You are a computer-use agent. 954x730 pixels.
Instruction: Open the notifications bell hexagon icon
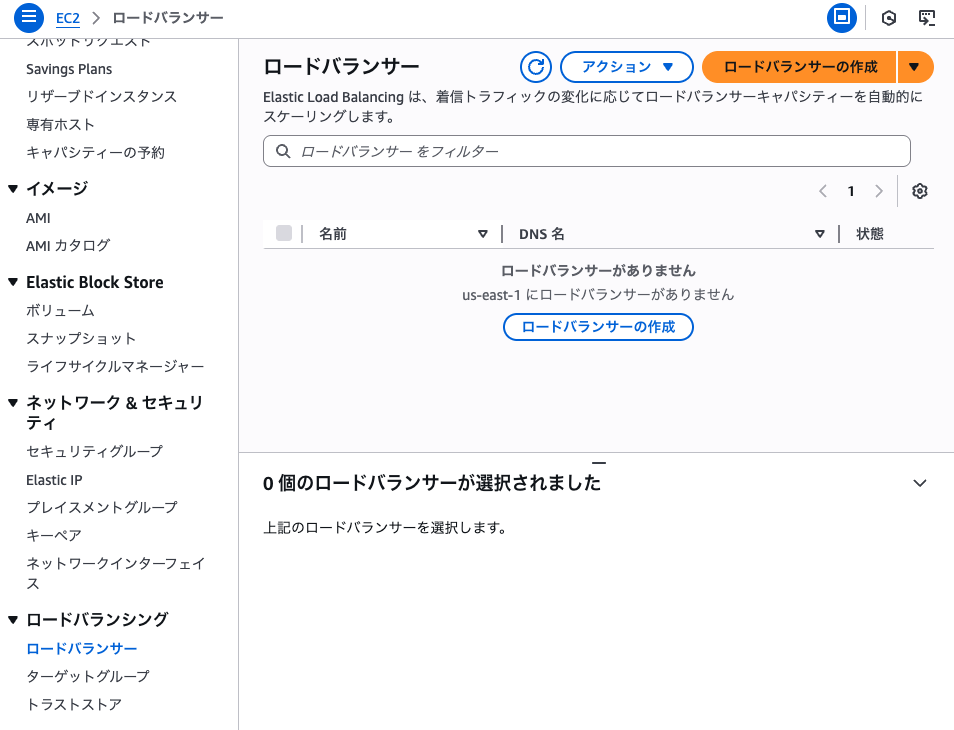pos(888,17)
